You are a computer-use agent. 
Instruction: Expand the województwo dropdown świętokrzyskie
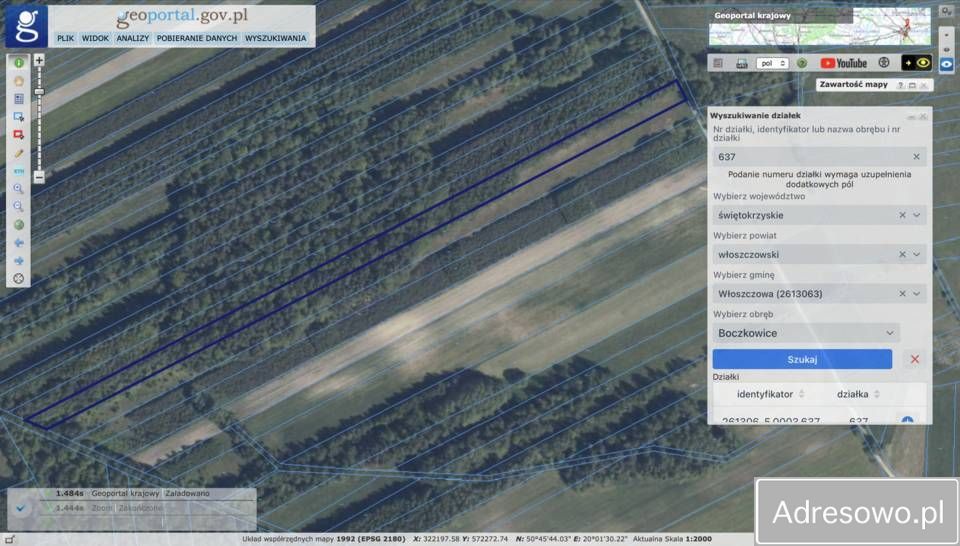click(917, 215)
